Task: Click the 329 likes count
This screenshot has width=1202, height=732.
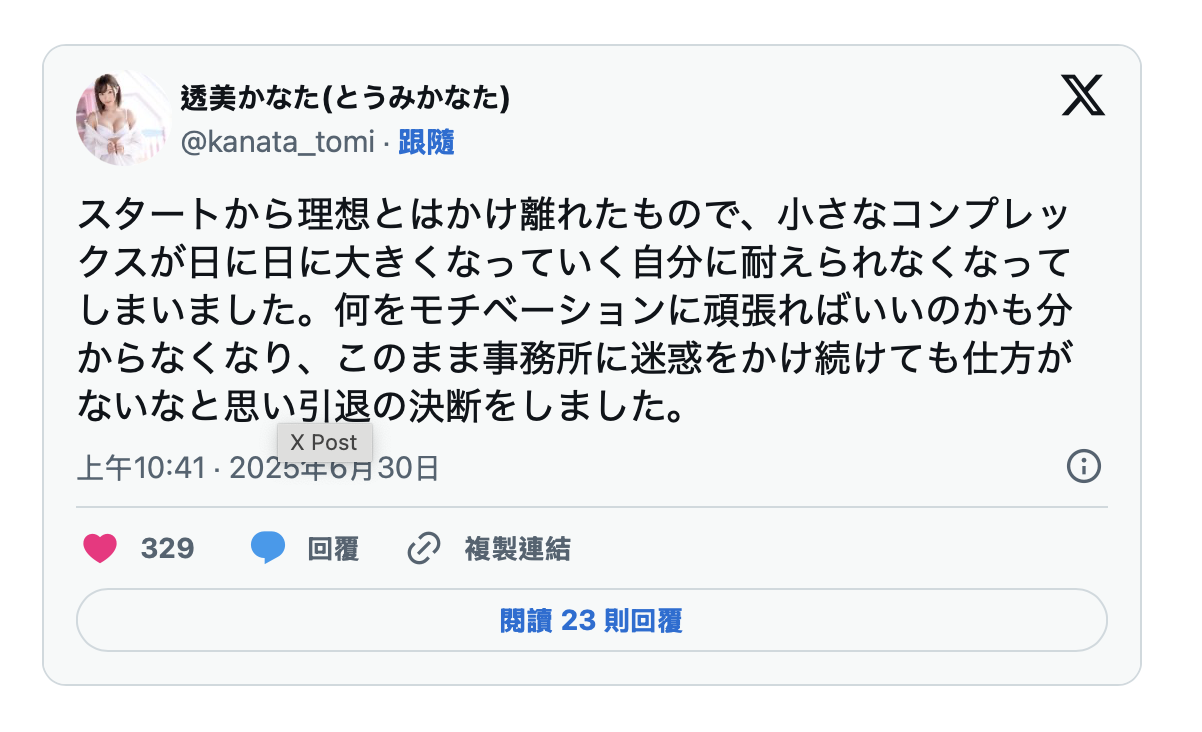Action: coord(167,549)
